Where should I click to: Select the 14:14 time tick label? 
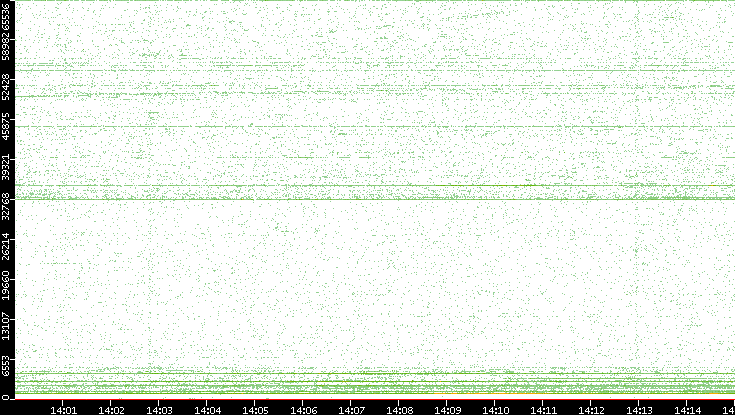[x=687, y=410]
